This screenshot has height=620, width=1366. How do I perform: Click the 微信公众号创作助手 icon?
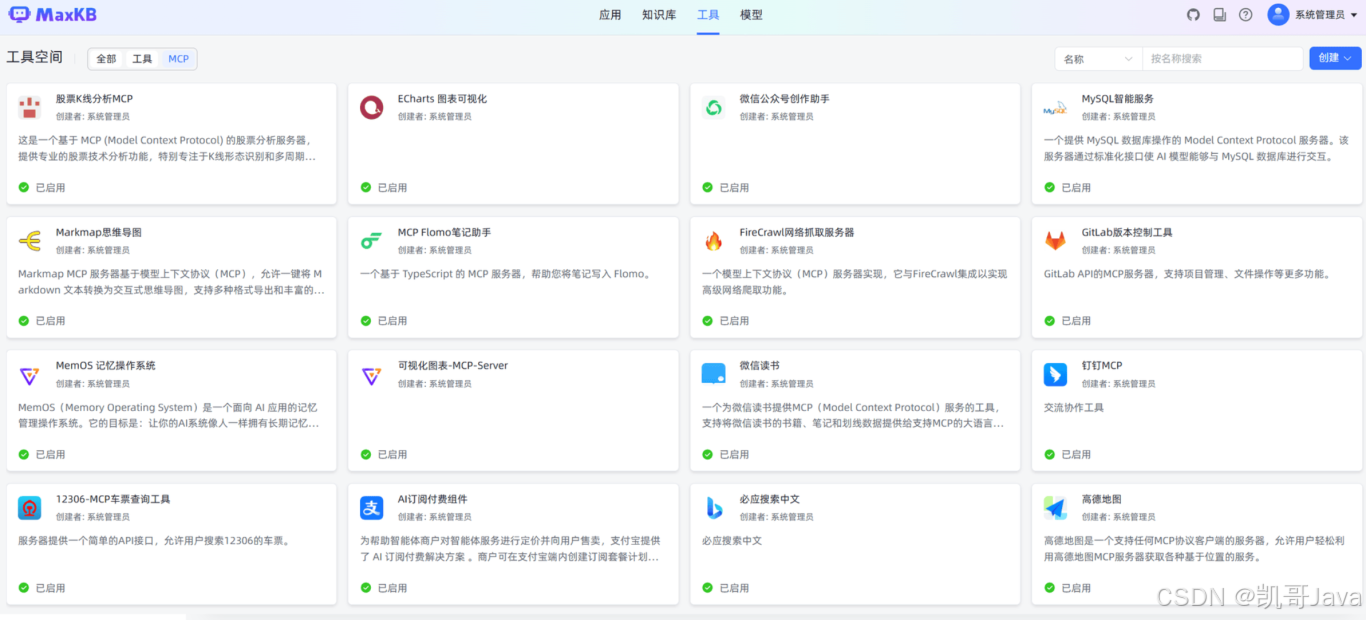(714, 107)
